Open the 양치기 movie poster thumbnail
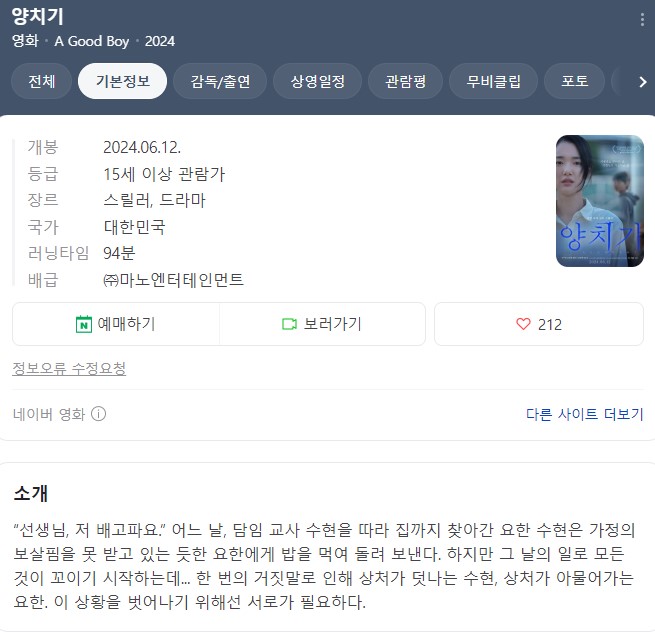The height and width of the screenshot is (632, 655). point(599,201)
